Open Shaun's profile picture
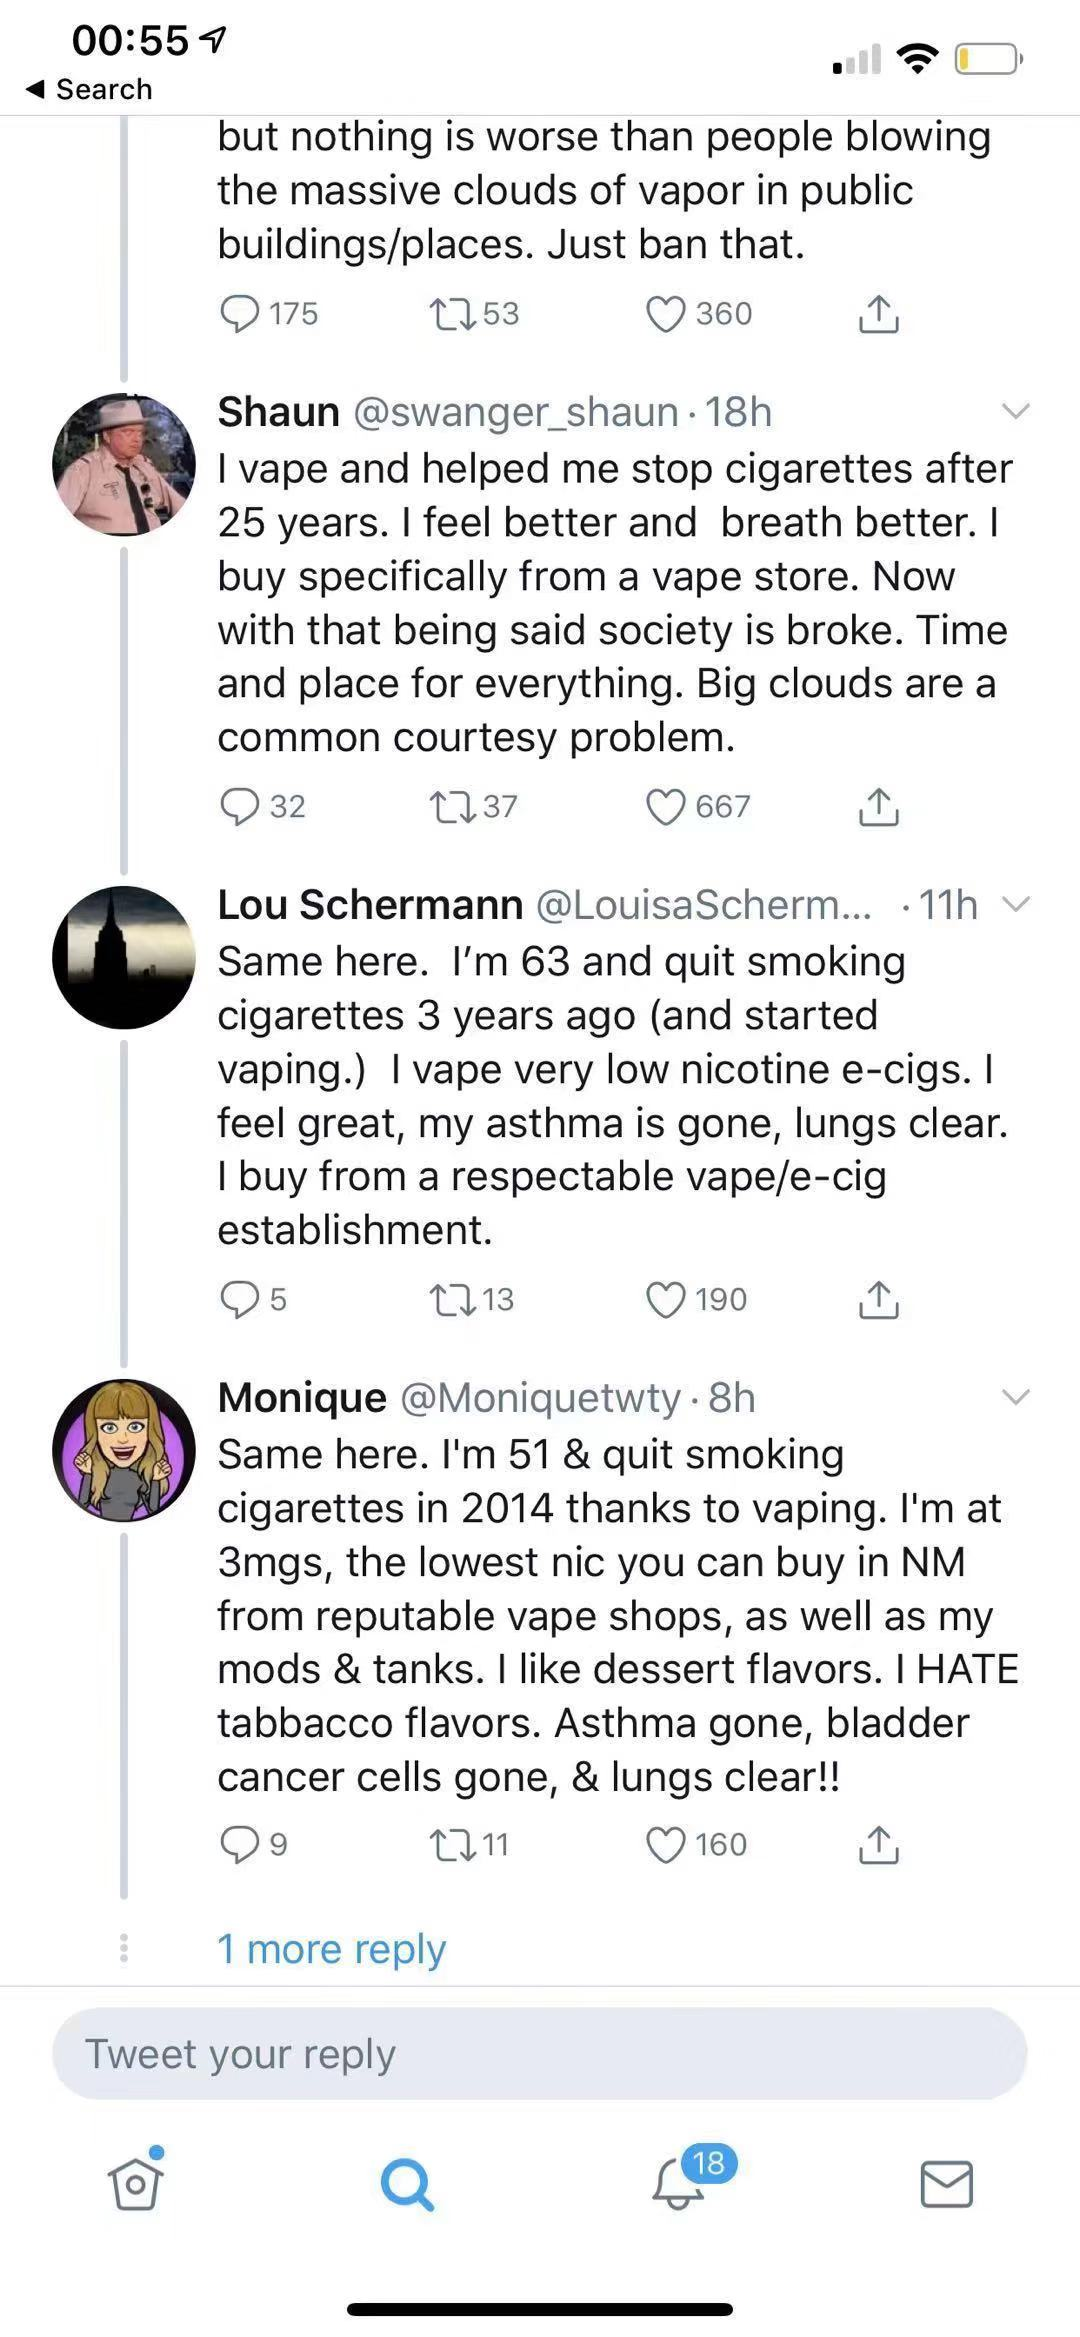 click(124, 464)
